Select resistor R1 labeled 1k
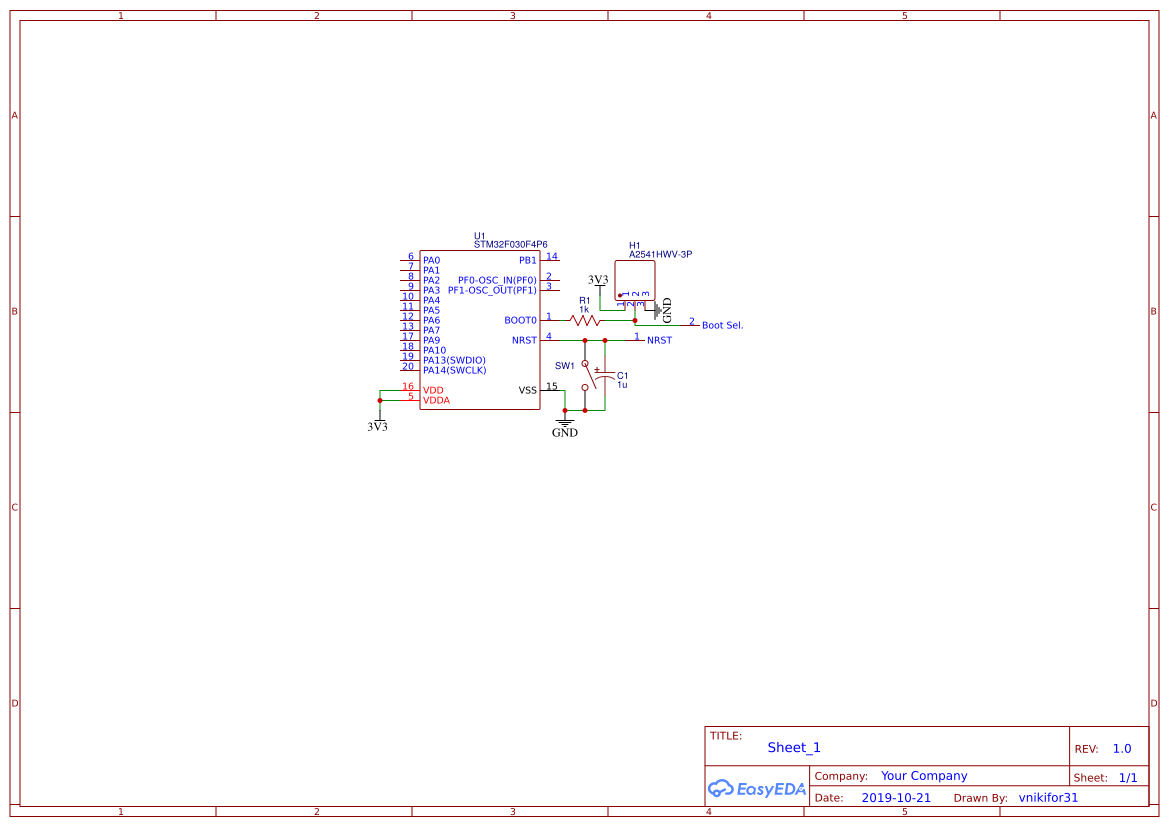1169x827 pixels. pyautogui.click(x=586, y=320)
